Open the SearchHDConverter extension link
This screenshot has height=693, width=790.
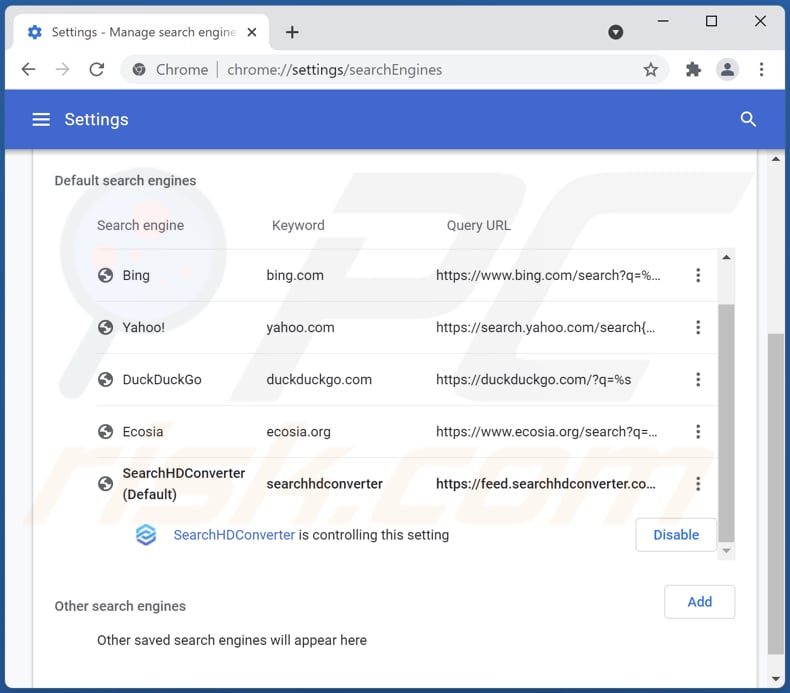click(x=234, y=535)
